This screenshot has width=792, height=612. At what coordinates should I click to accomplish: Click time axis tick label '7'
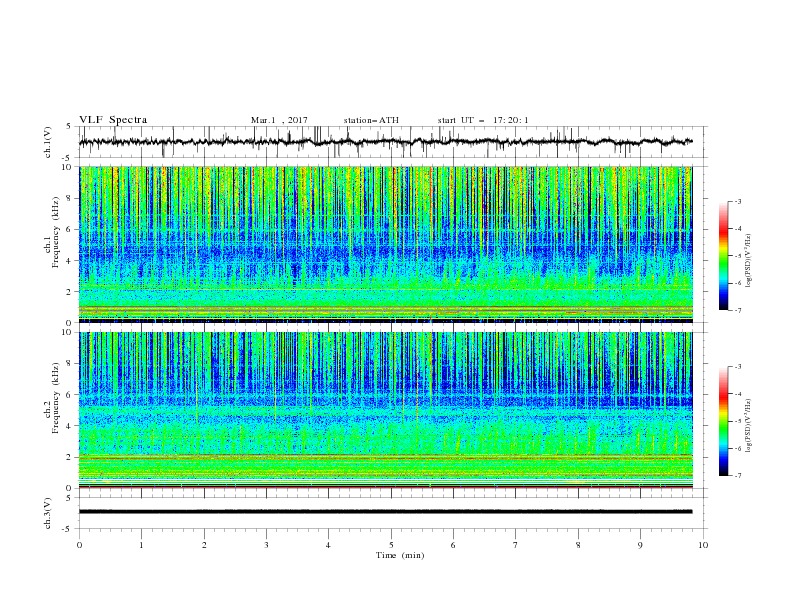516,545
